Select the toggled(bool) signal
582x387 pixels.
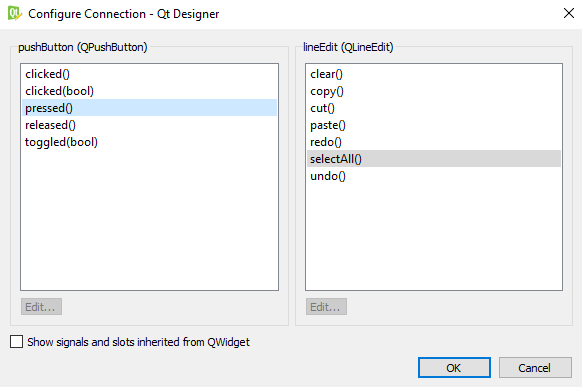point(149,142)
